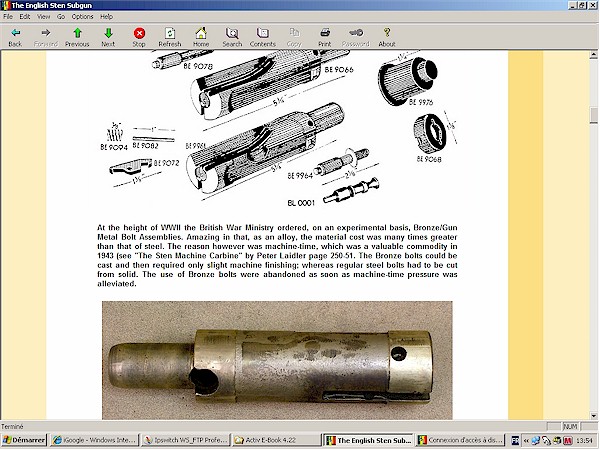Click the NUM status bar indicator
The width and height of the screenshot is (600, 450).
[x=570, y=426]
